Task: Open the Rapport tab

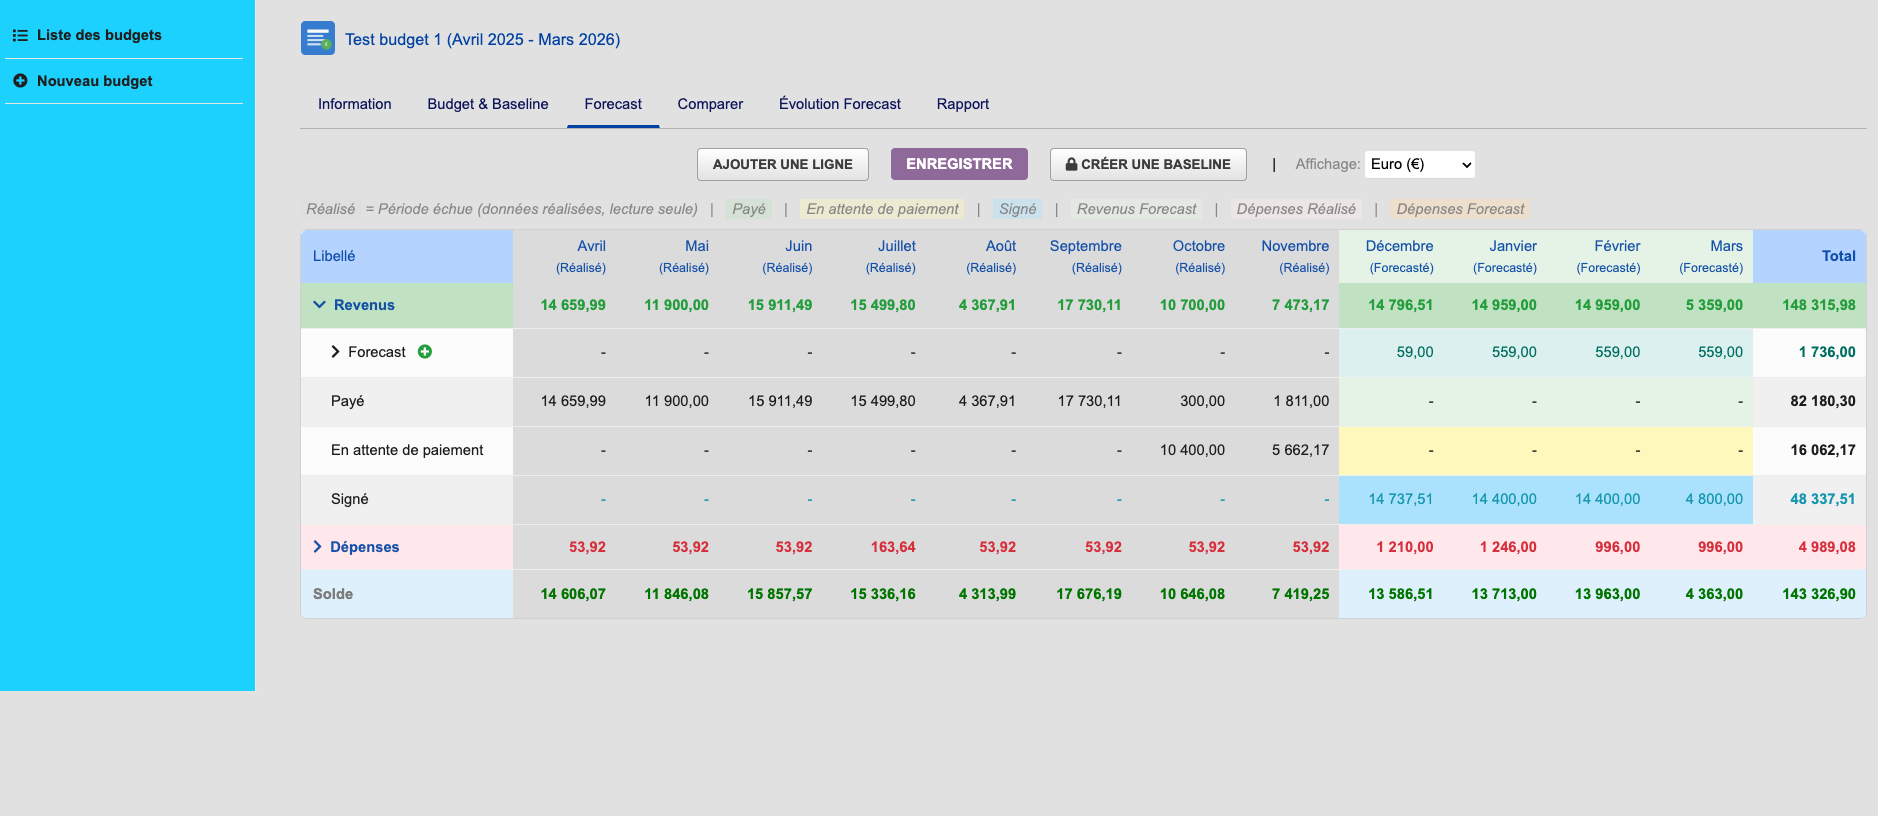Action: [962, 104]
